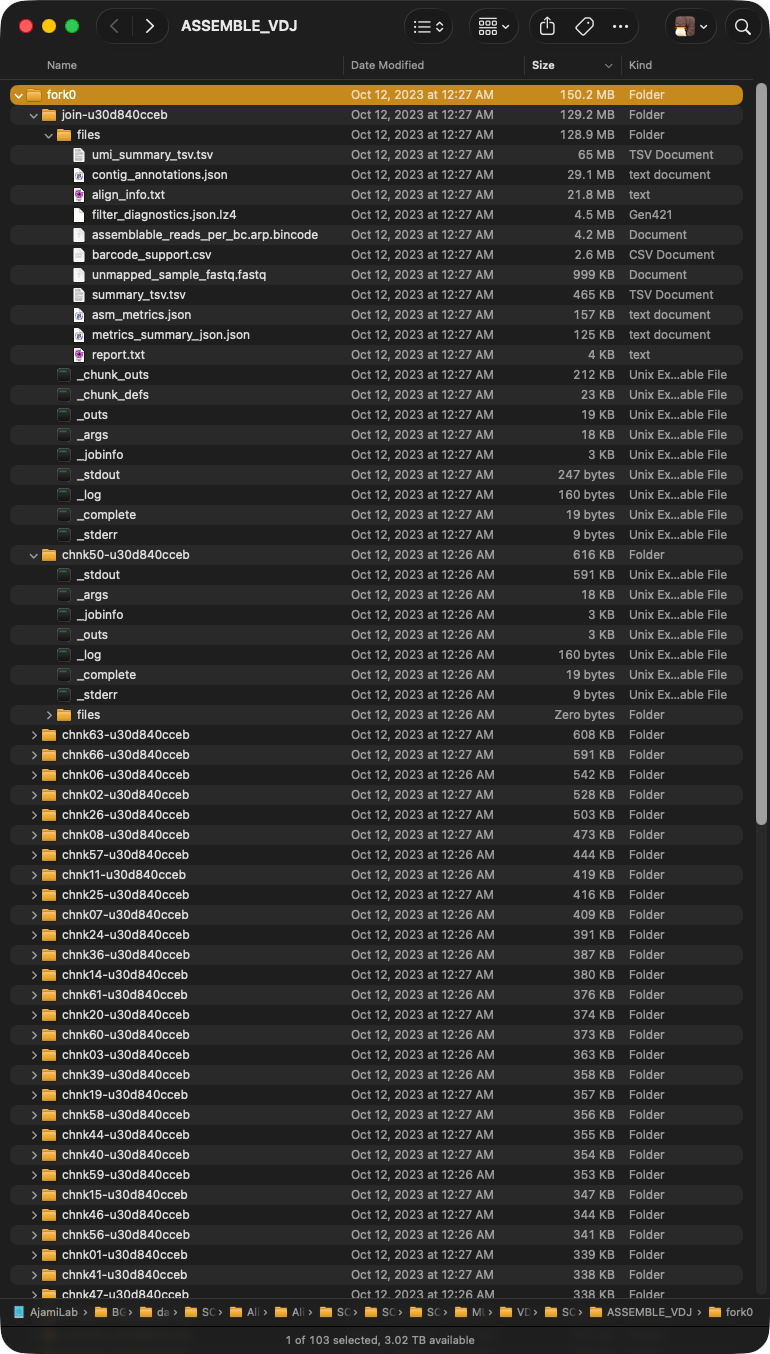Click the vertical scrollbar on the right
The image size is (770, 1354).
[x=762, y=400]
